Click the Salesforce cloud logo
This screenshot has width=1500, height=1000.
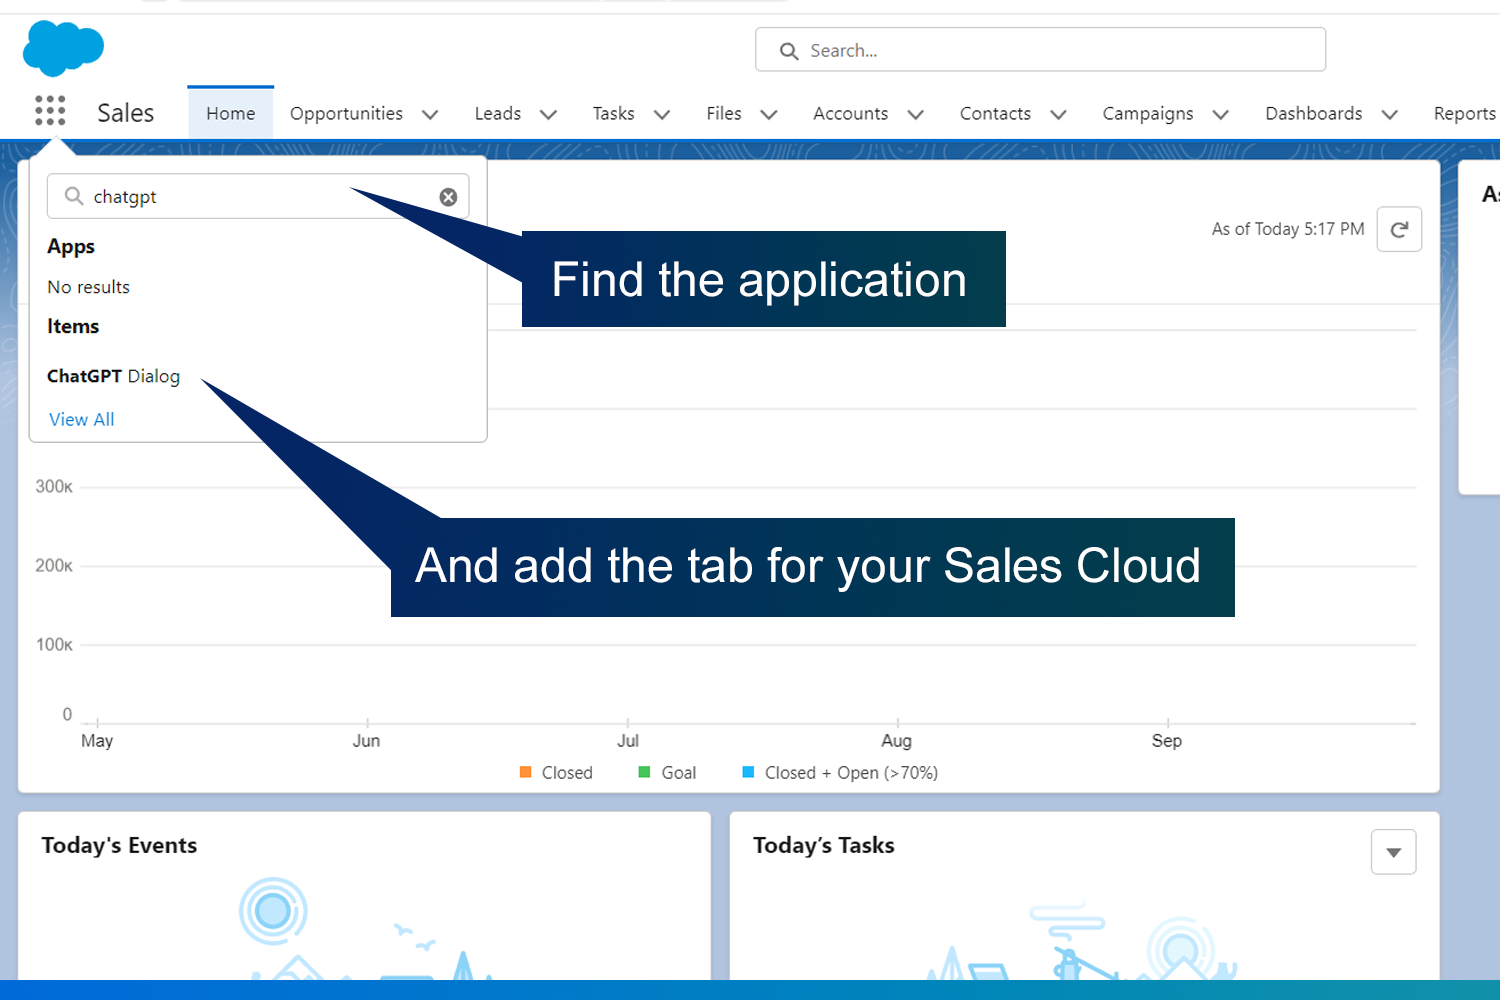pyautogui.click(x=62, y=47)
